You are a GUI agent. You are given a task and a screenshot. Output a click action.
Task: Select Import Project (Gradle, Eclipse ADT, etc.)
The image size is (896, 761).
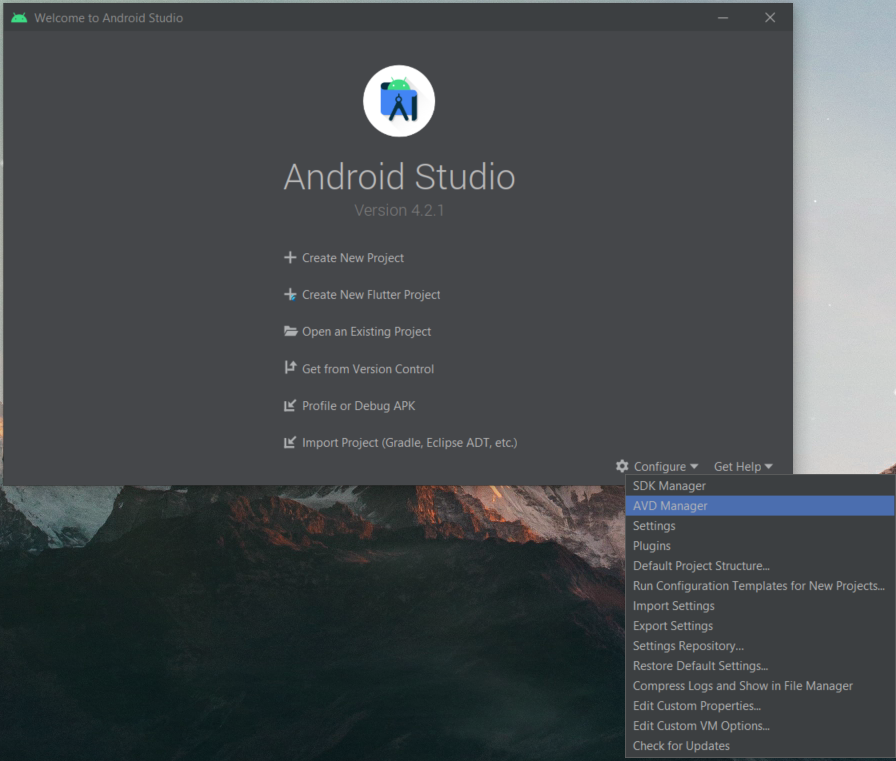tap(409, 443)
